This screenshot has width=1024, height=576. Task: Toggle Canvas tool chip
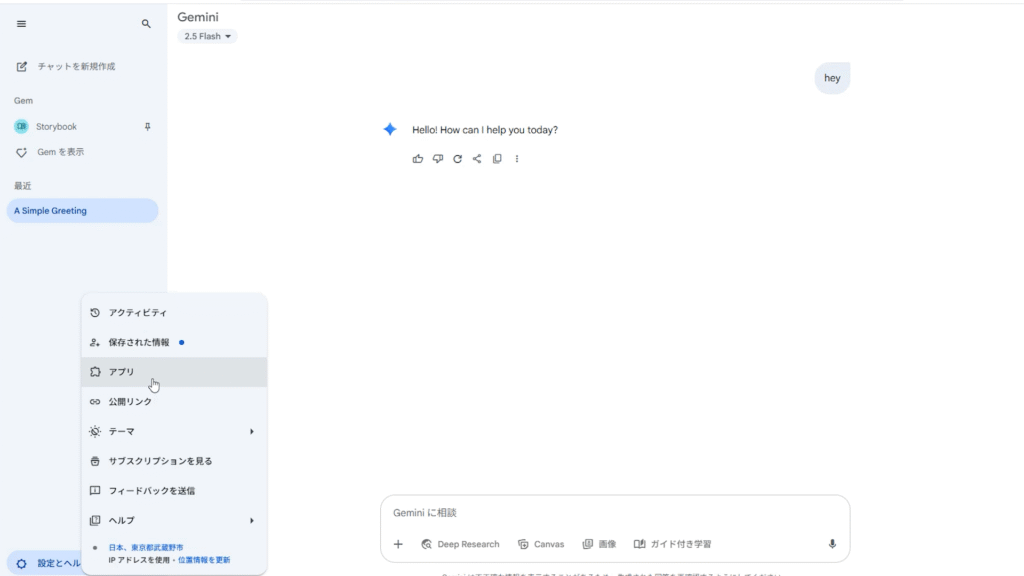[x=541, y=544]
